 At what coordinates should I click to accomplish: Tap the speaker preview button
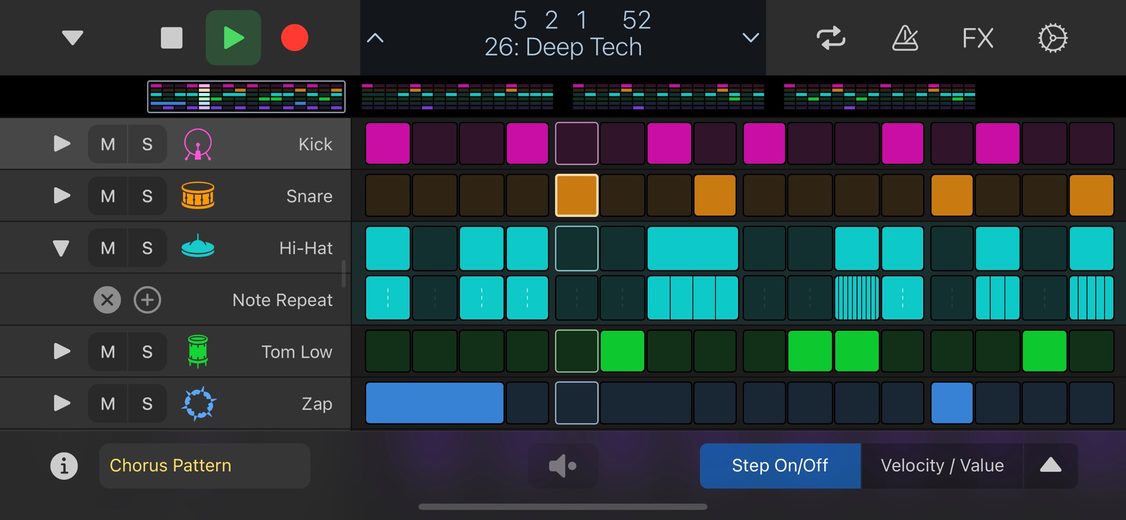pos(562,466)
